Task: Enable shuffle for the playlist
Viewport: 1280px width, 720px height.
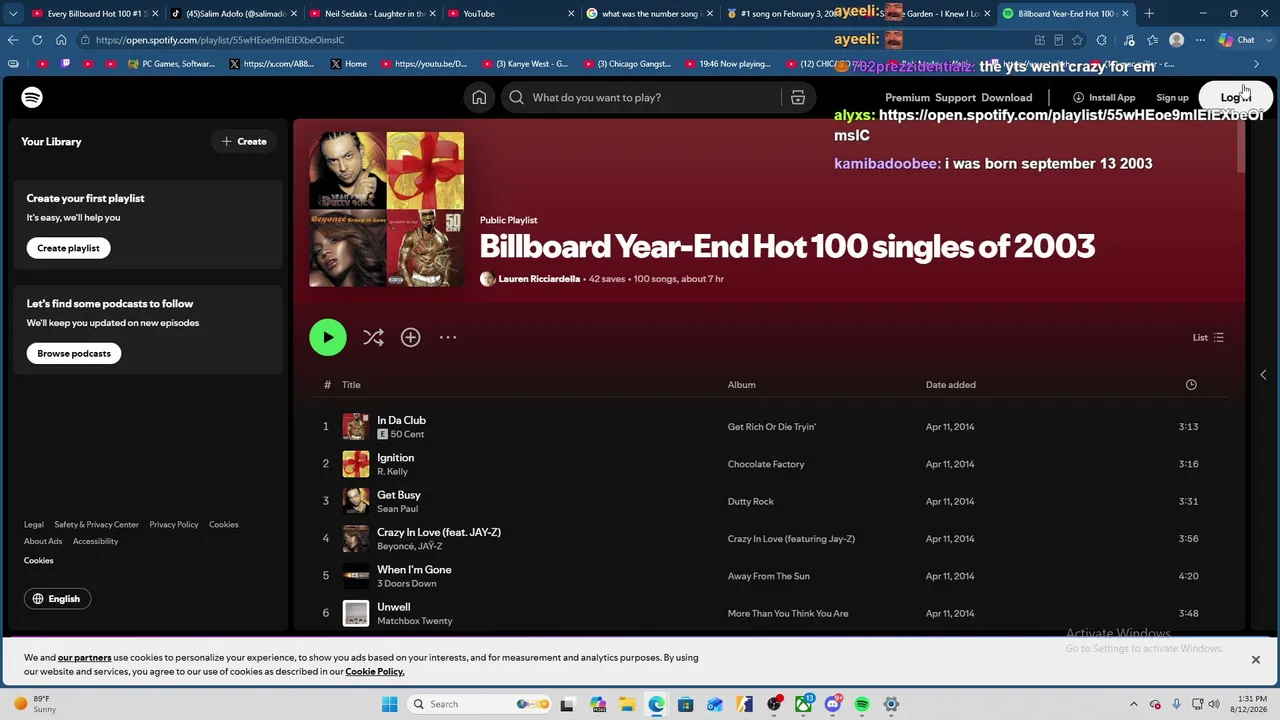Action: pos(373,337)
